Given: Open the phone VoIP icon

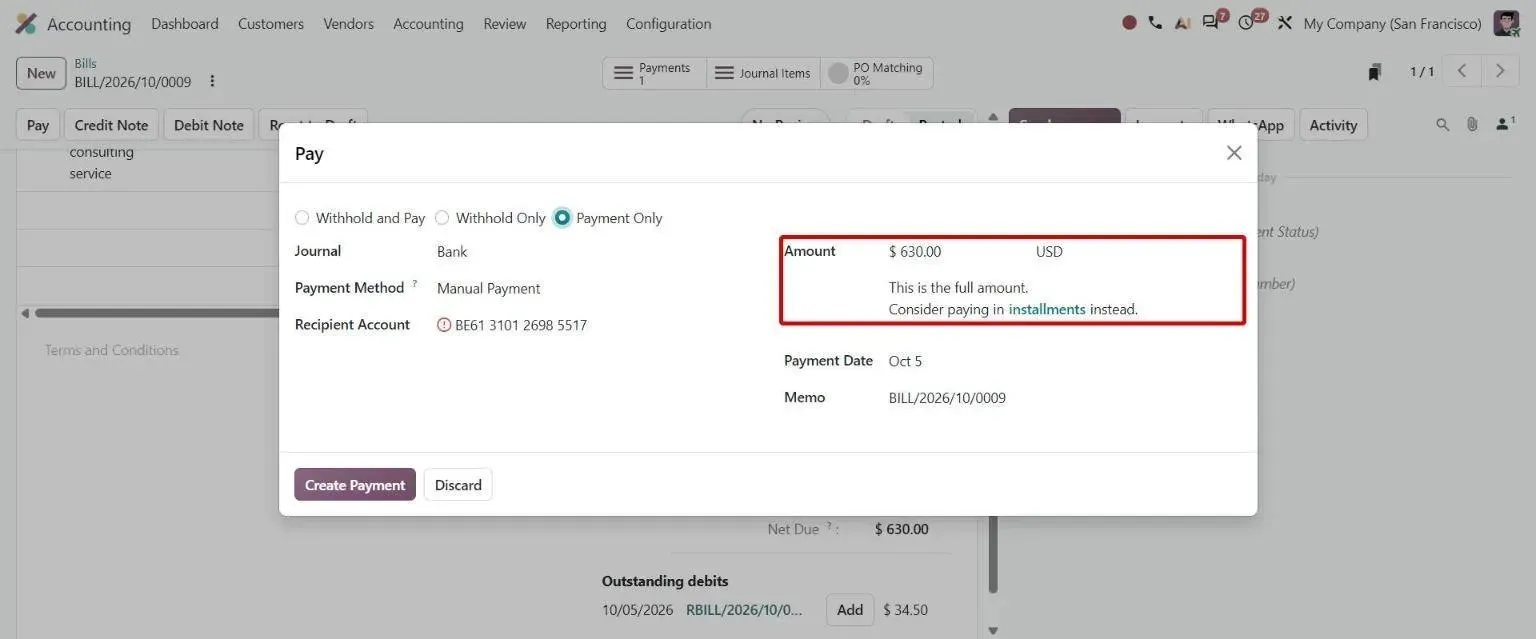Looking at the screenshot, I should (1155, 23).
